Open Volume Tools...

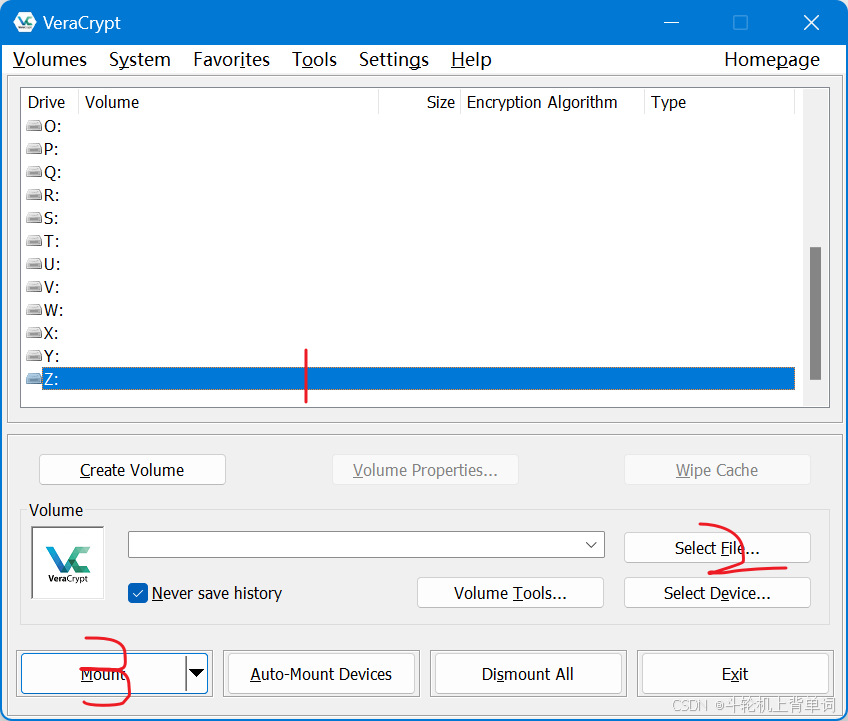click(x=510, y=593)
